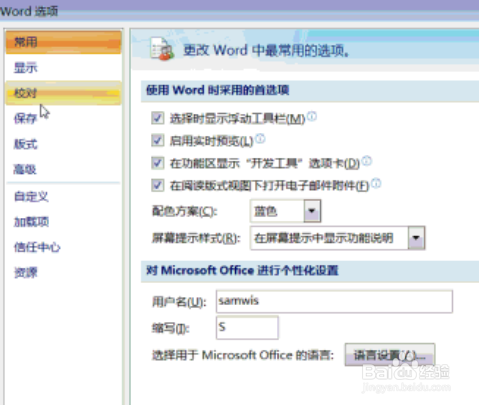
Task: Switch to the 保存 category
Action: [x=63, y=118]
